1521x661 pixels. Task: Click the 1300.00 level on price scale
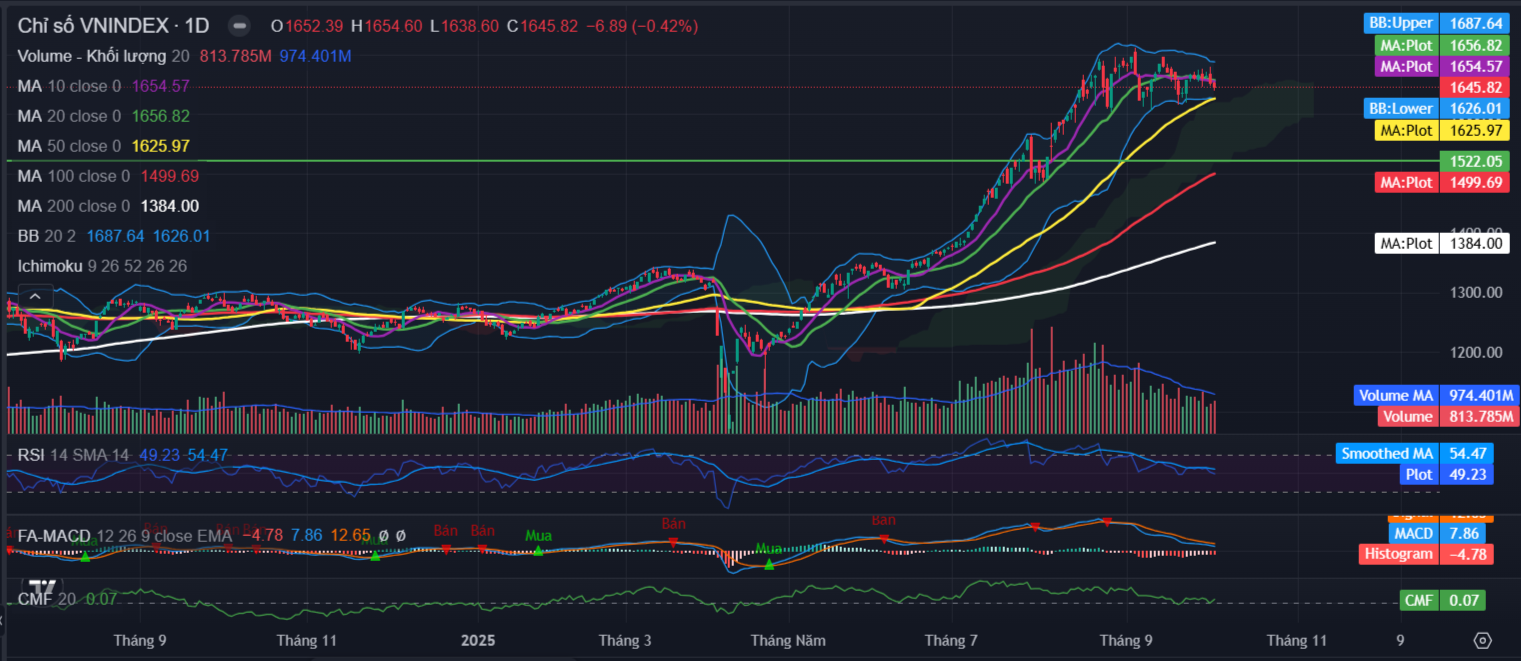(x=1474, y=293)
